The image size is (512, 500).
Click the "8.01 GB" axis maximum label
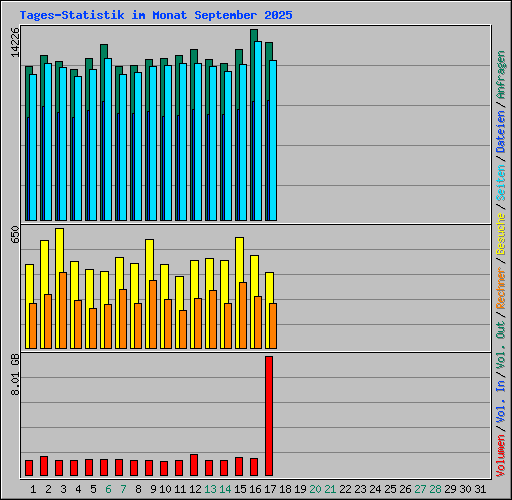click(15, 375)
